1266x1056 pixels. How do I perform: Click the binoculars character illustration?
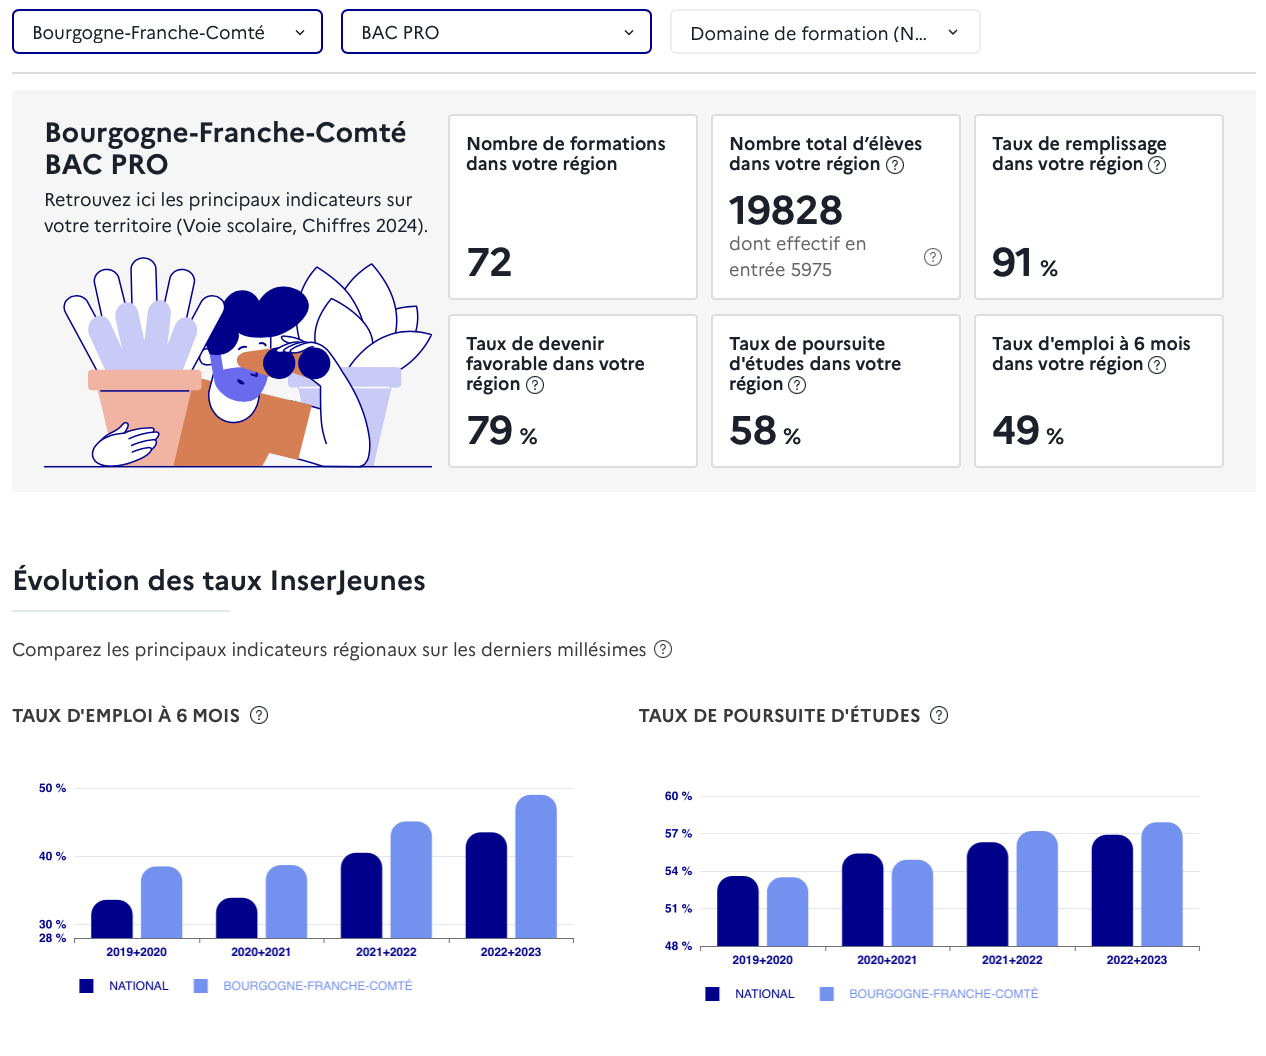[238, 363]
